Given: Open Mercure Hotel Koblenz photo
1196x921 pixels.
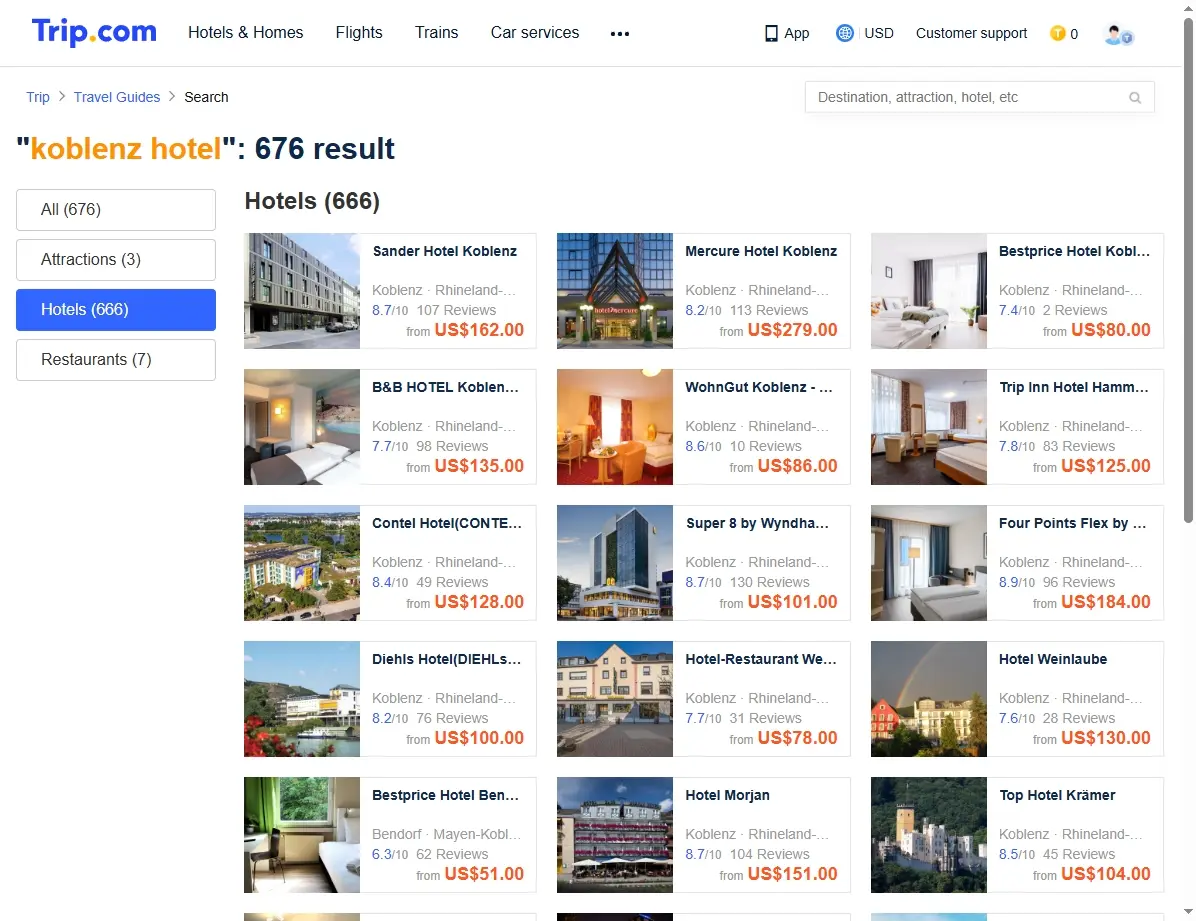Looking at the screenshot, I should click(x=615, y=291).
